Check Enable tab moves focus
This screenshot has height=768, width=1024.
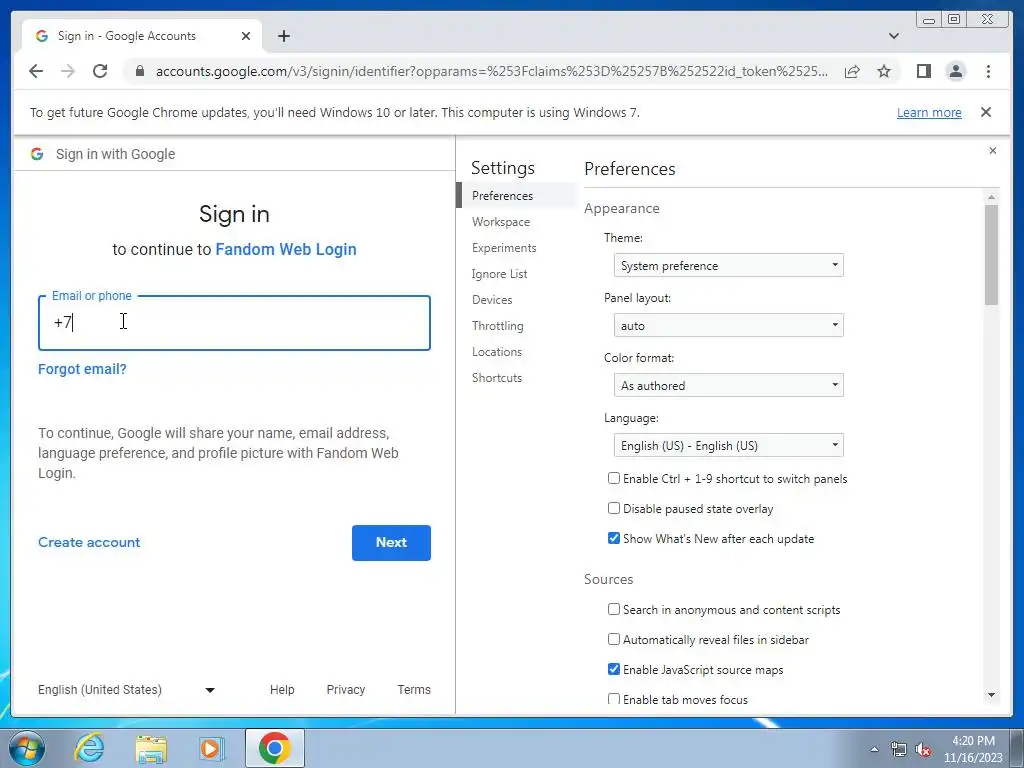click(613, 699)
